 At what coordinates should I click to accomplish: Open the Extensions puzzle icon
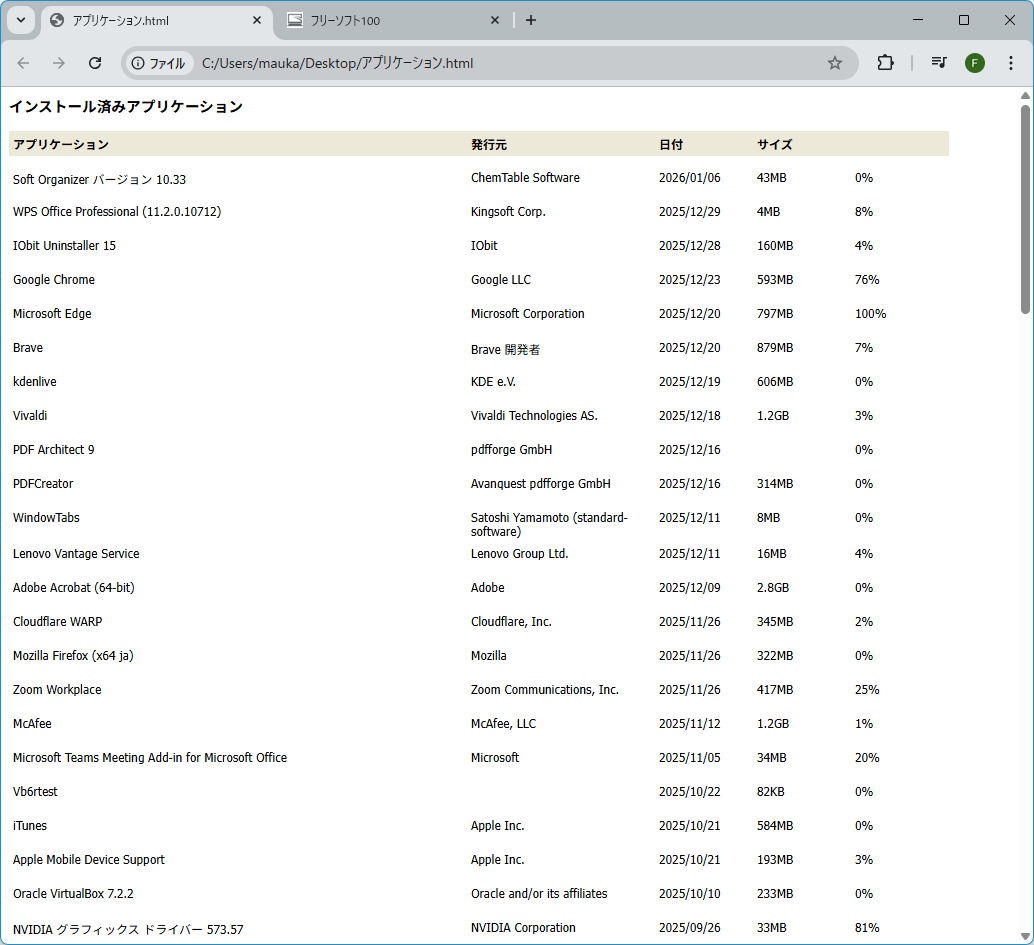tap(885, 63)
